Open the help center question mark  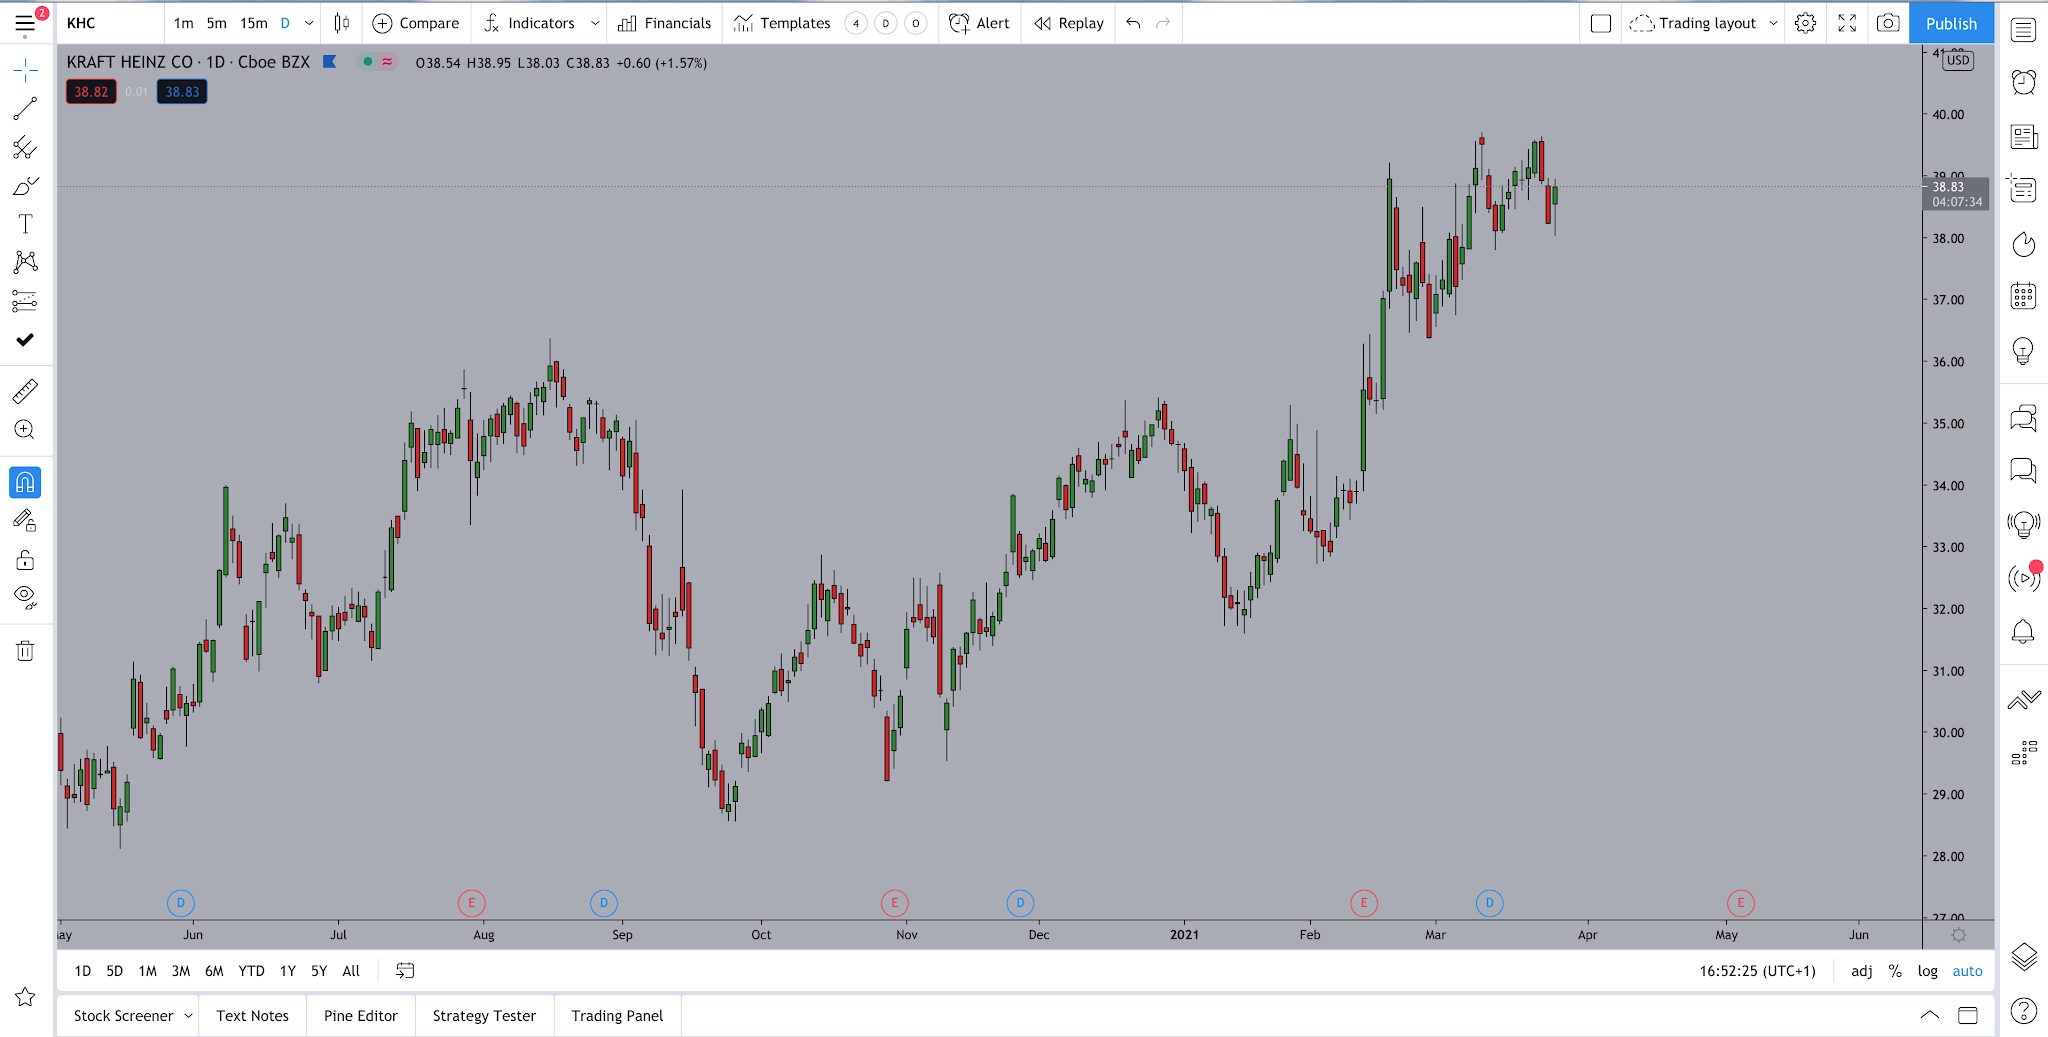(x=2024, y=1011)
